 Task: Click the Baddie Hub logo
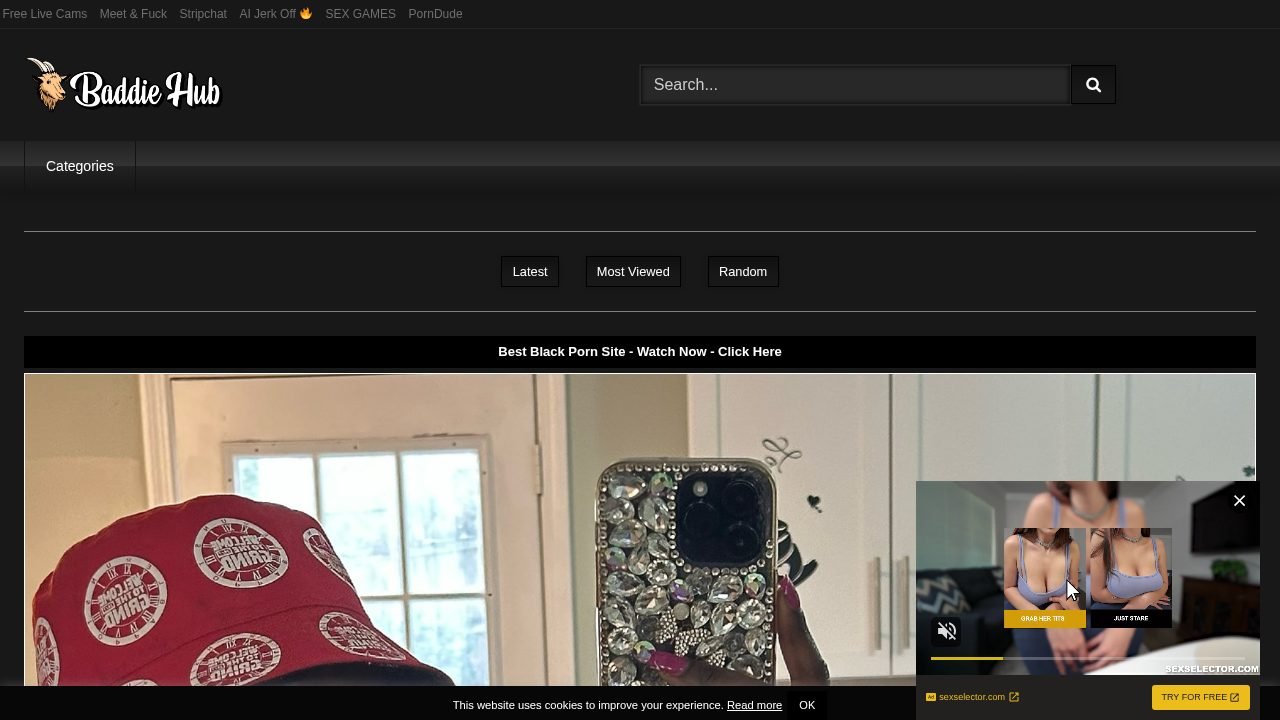tap(123, 85)
